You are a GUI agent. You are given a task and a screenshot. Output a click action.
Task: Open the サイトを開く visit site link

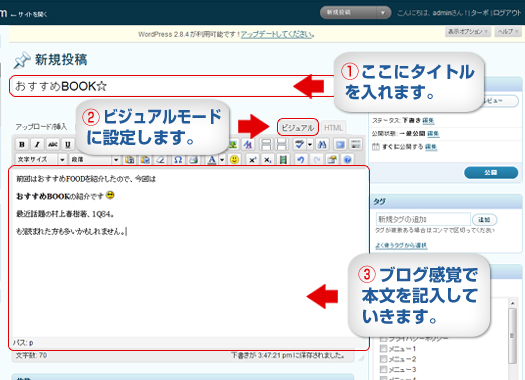32,14
